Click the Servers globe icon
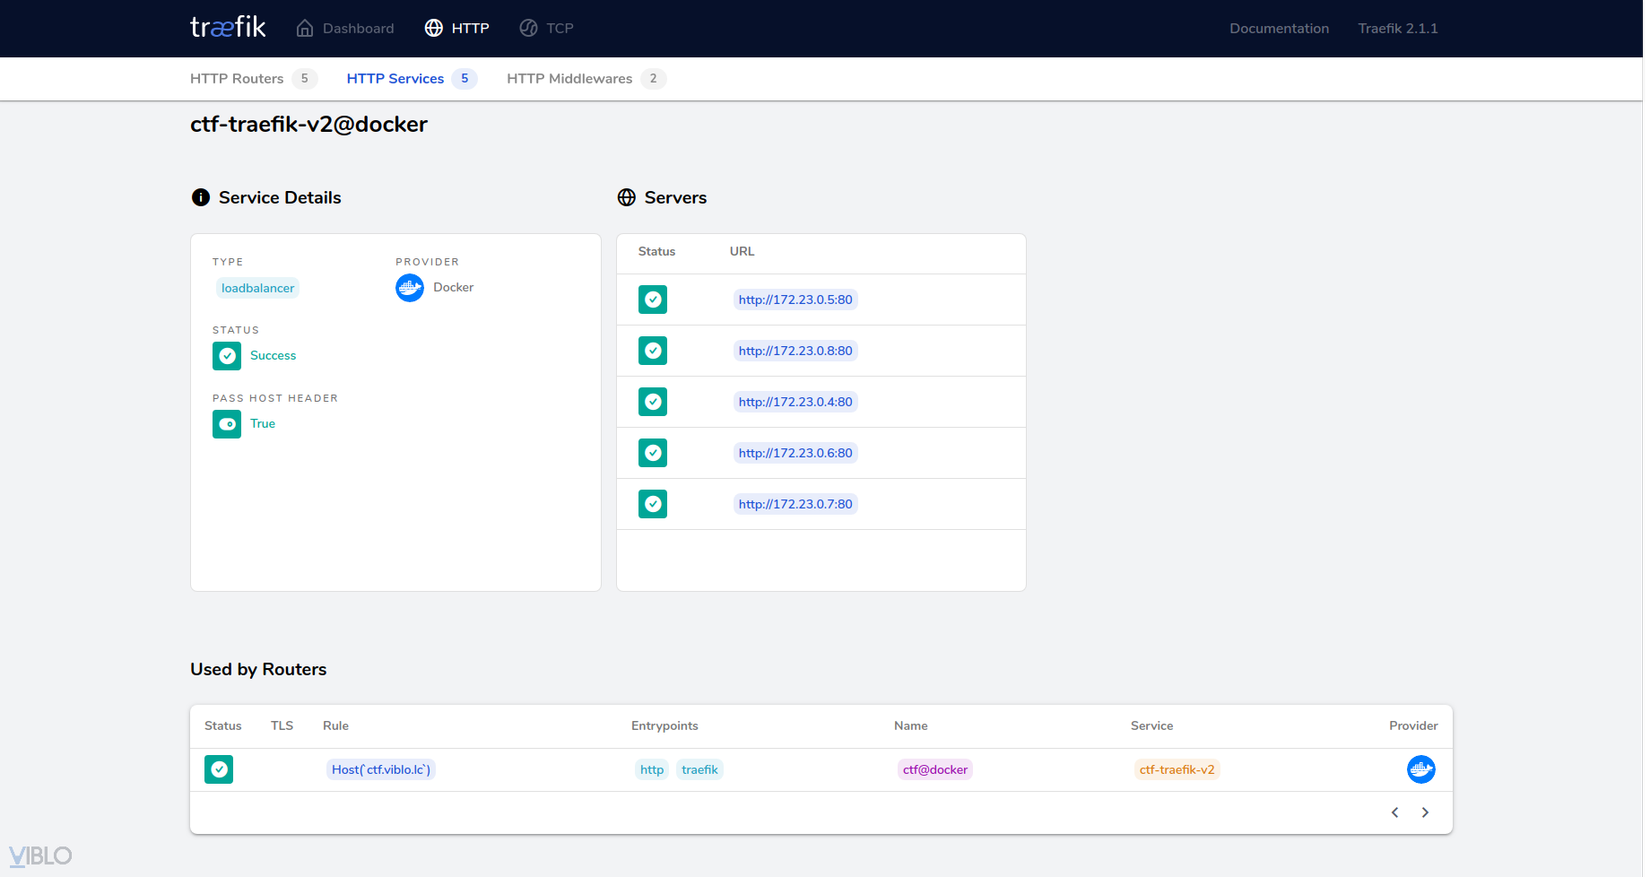This screenshot has height=877, width=1650. click(x=627, y=197)
